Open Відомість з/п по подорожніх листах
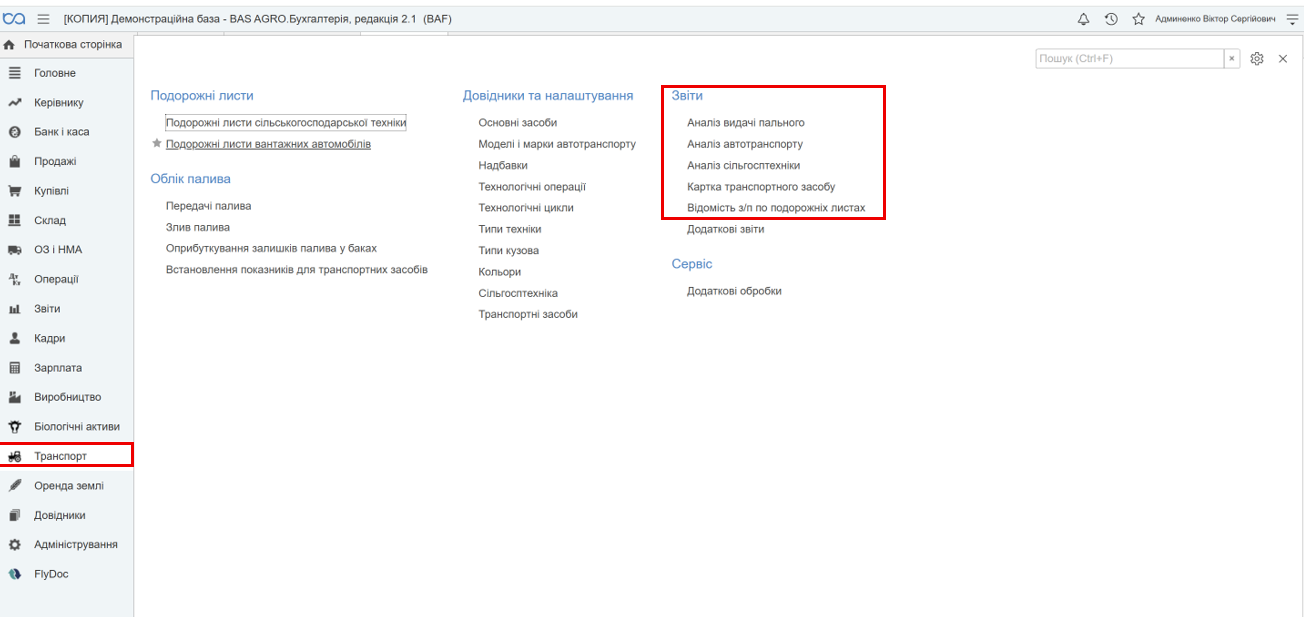The height and width of the screenshot is (617, 1304). [x=776, y=208]
